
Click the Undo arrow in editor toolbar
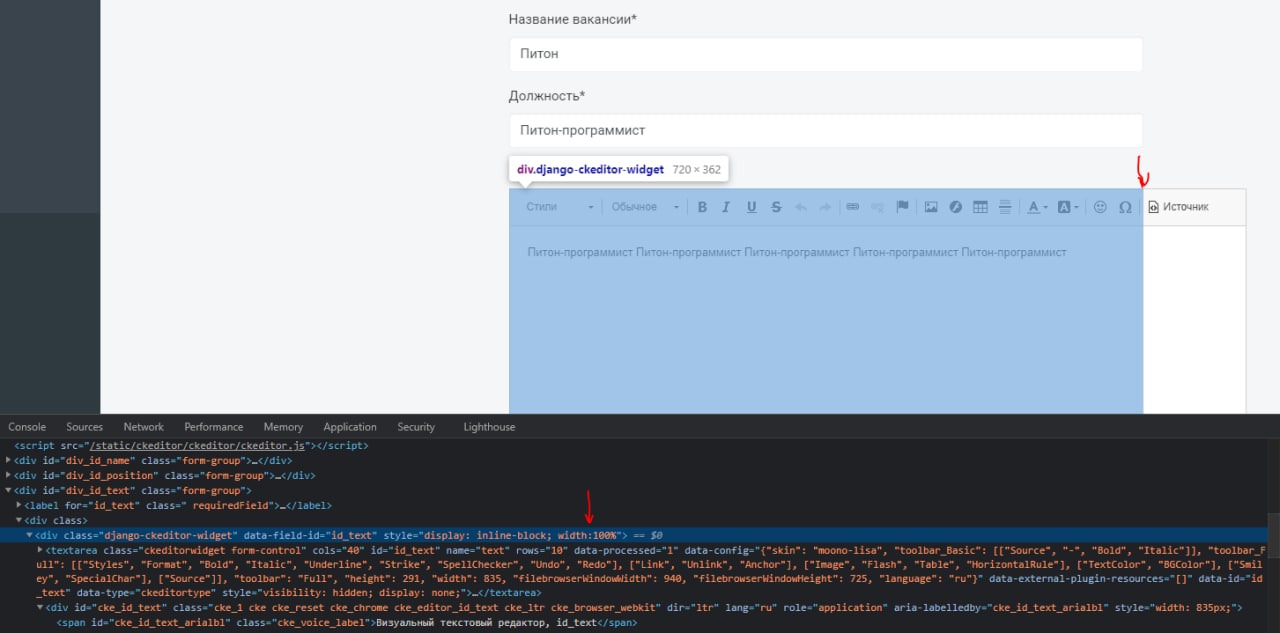coord(801,207)
